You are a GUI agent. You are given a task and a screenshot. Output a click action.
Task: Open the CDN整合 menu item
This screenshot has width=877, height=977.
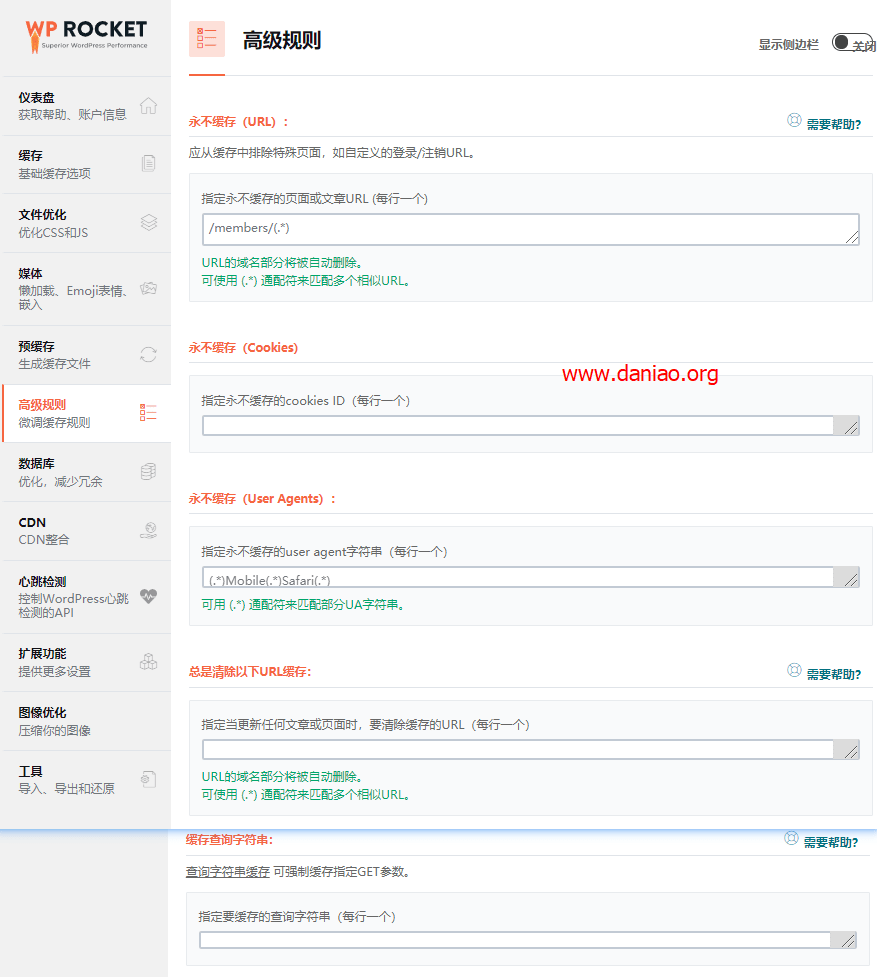(86, 531)
